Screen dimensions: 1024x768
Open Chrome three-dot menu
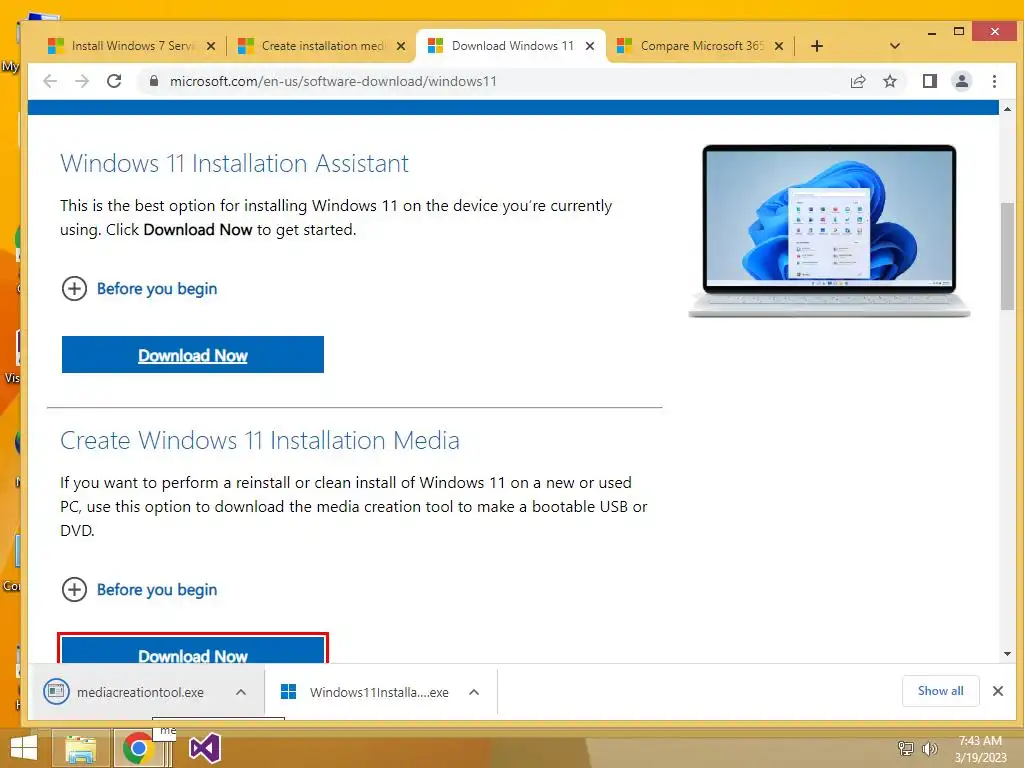[x=994, y=81]
